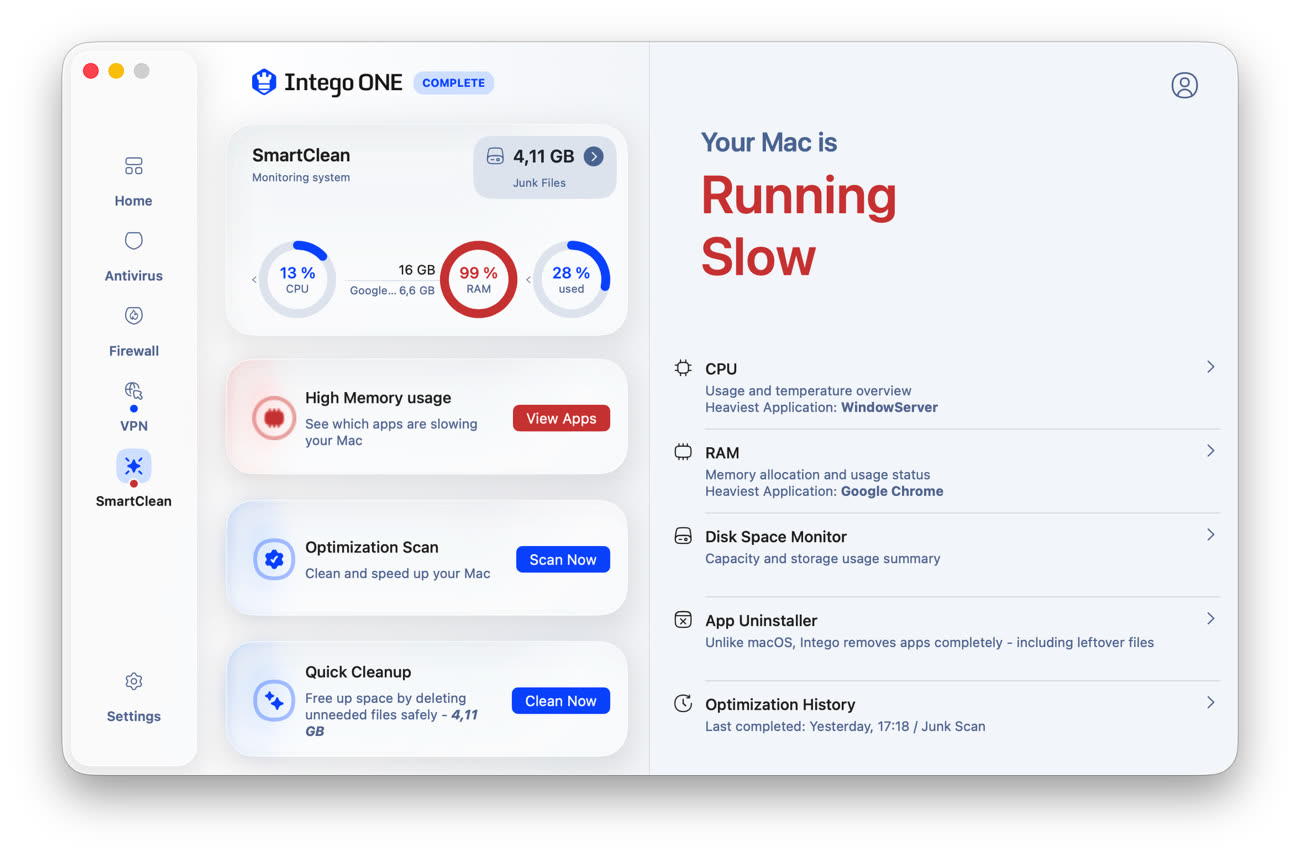Switch to the VPN globe icon
Image resolution: width=1300 pixels, height=857 pixels.
coord(133,390)
